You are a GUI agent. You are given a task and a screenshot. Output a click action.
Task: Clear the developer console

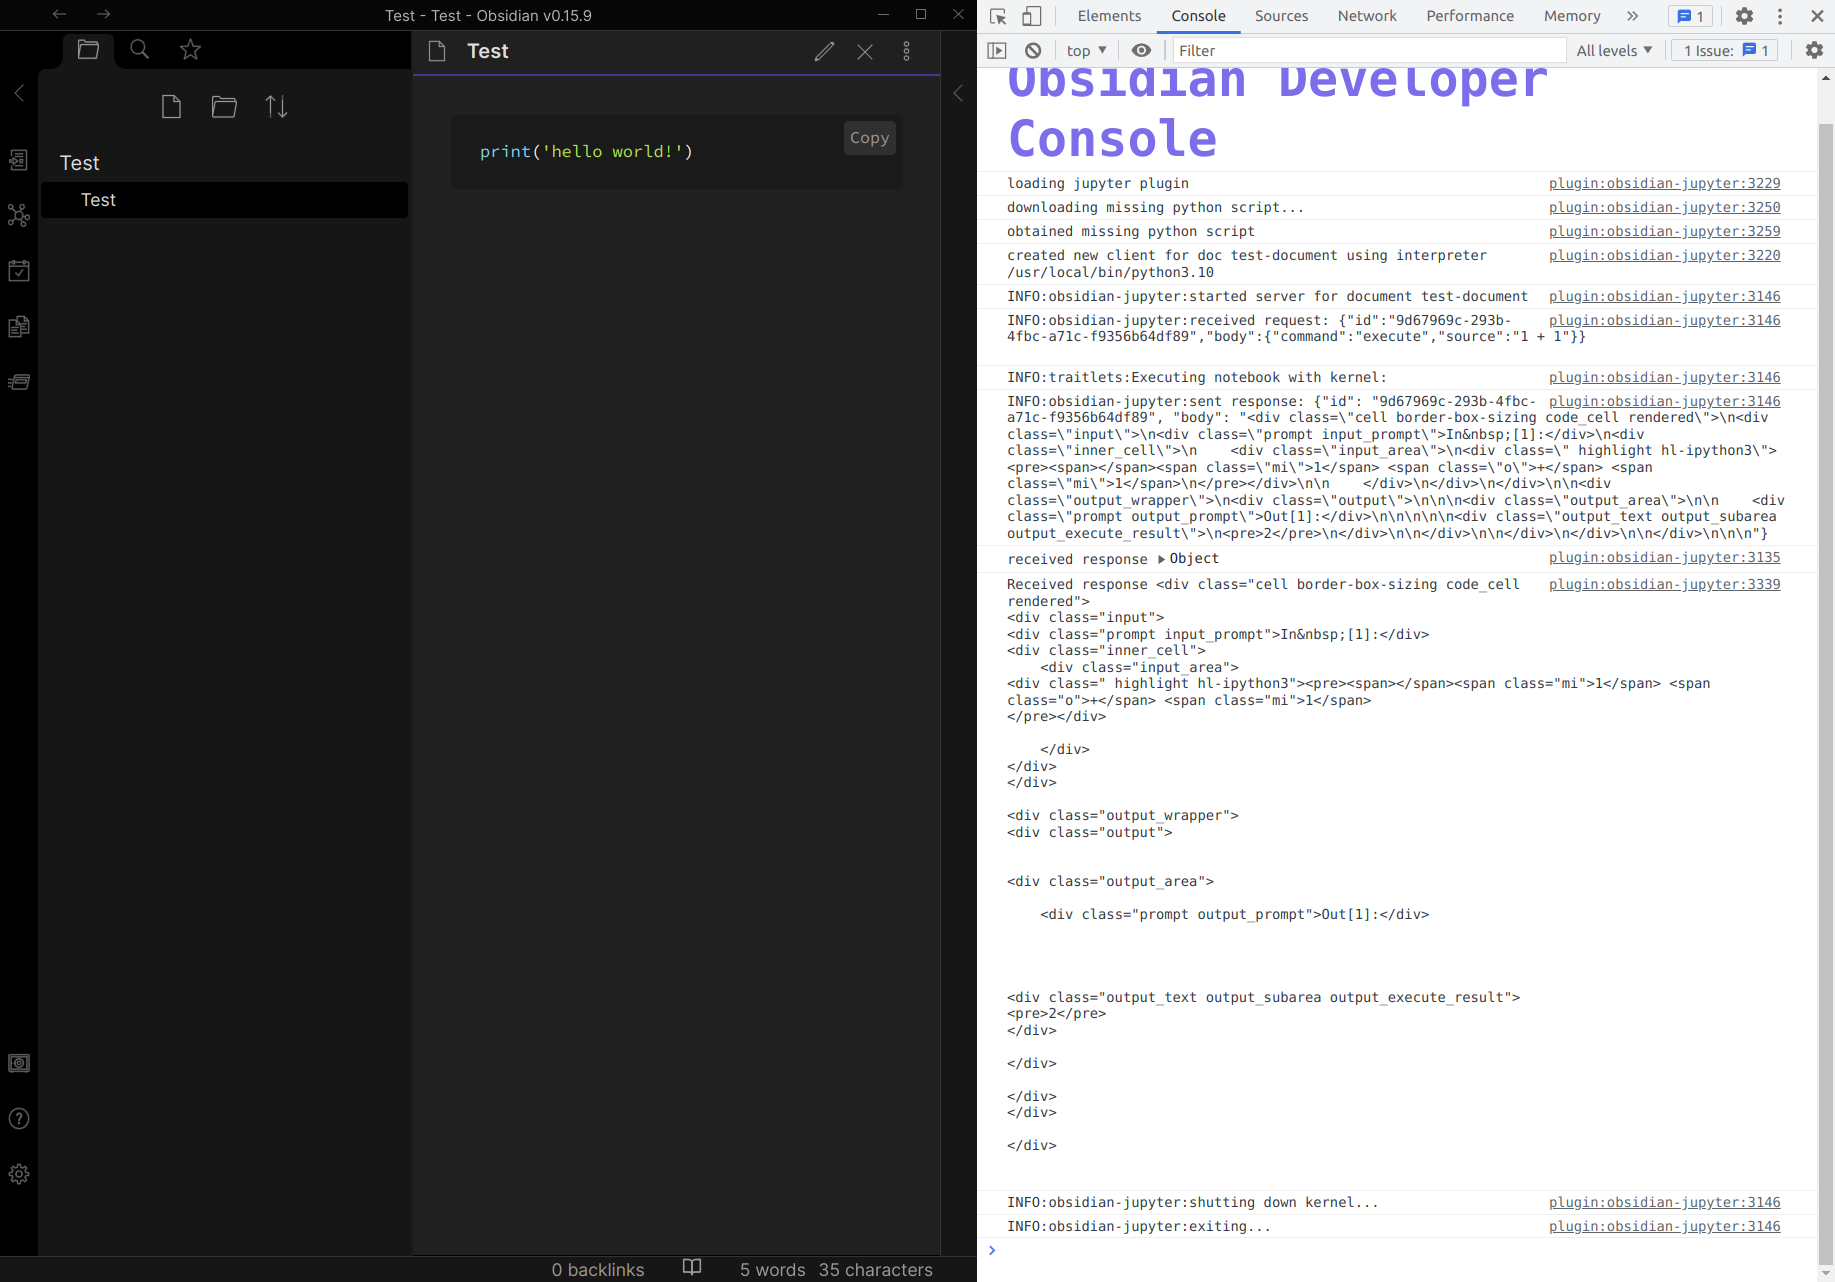[1032, 50]
